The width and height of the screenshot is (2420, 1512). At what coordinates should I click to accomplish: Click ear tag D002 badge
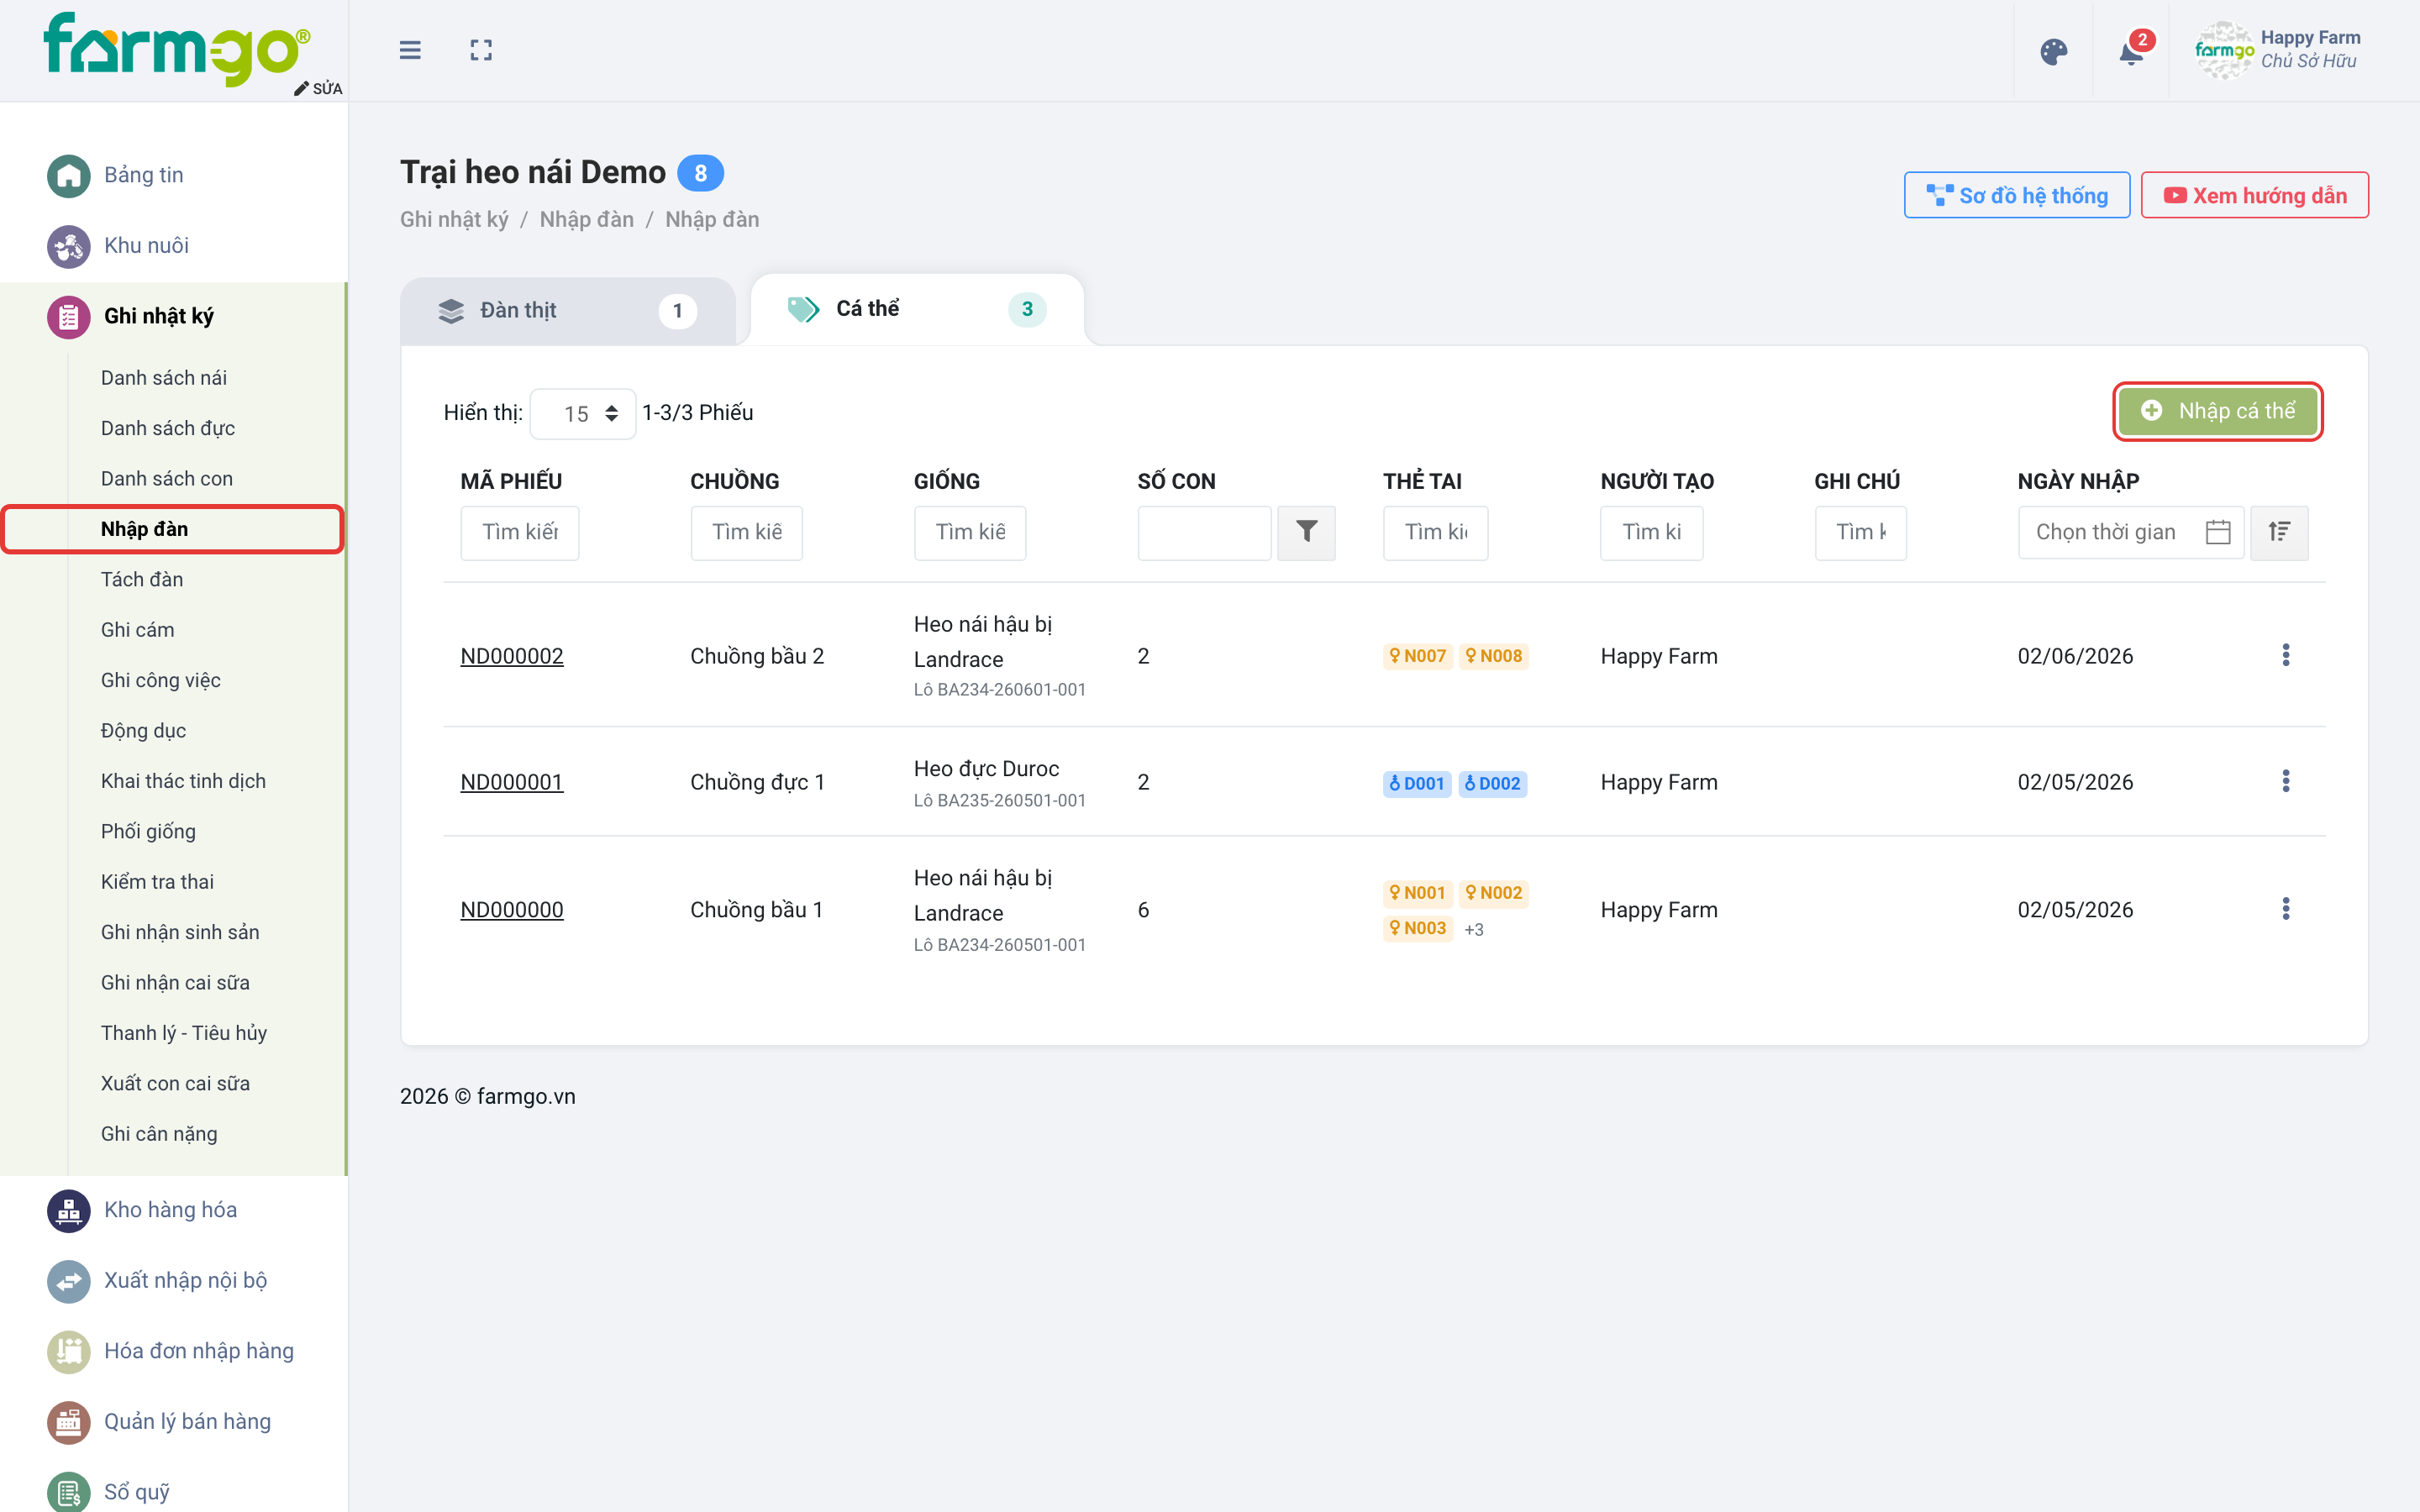[1492, 784]
